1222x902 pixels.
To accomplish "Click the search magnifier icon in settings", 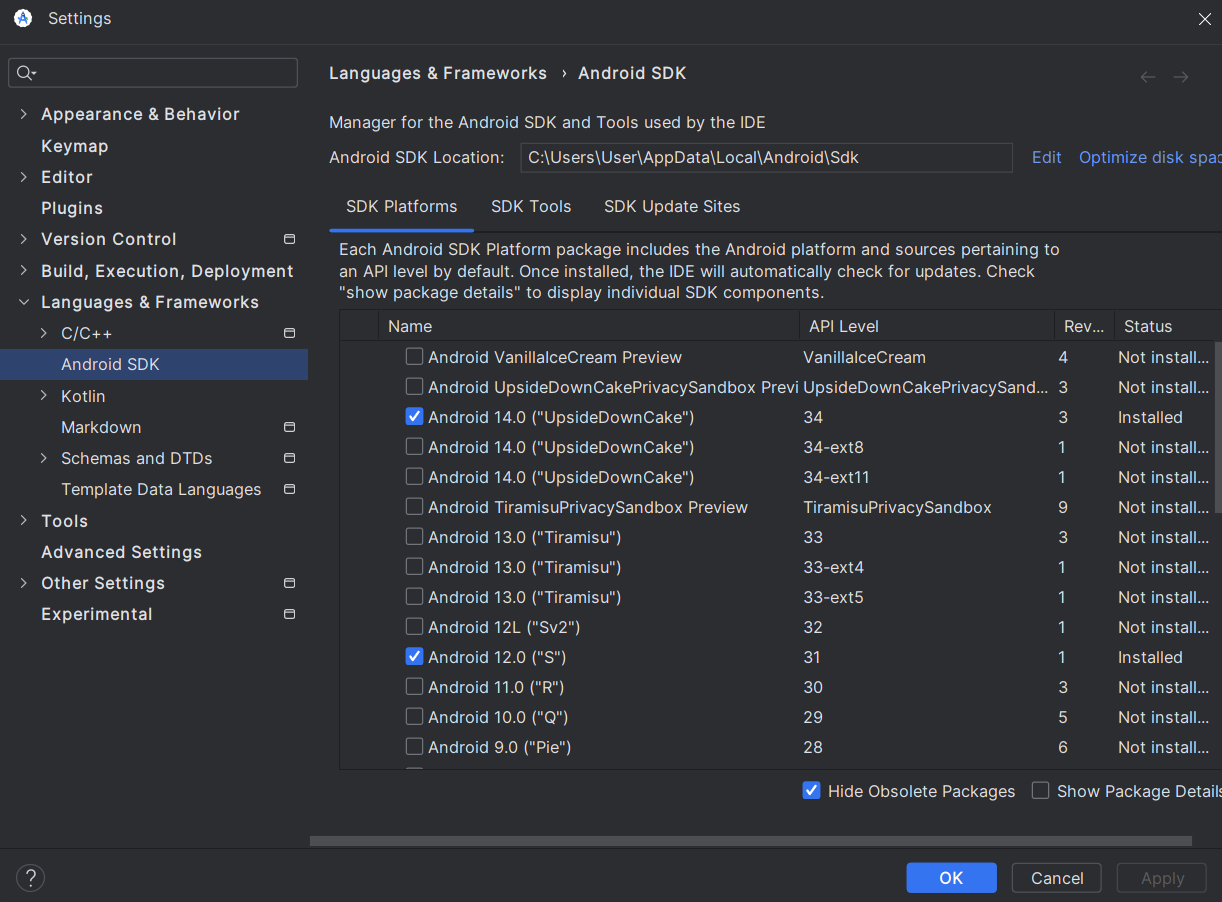I will [25, 73].
